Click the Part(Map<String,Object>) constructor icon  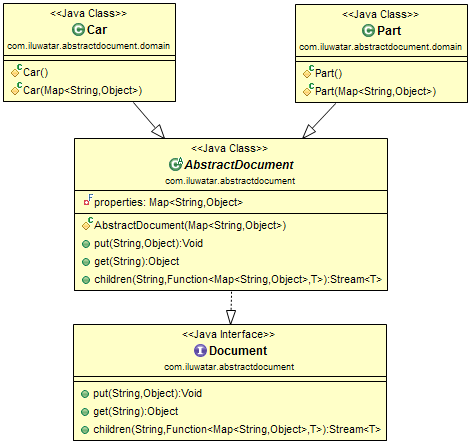[308, 89]
